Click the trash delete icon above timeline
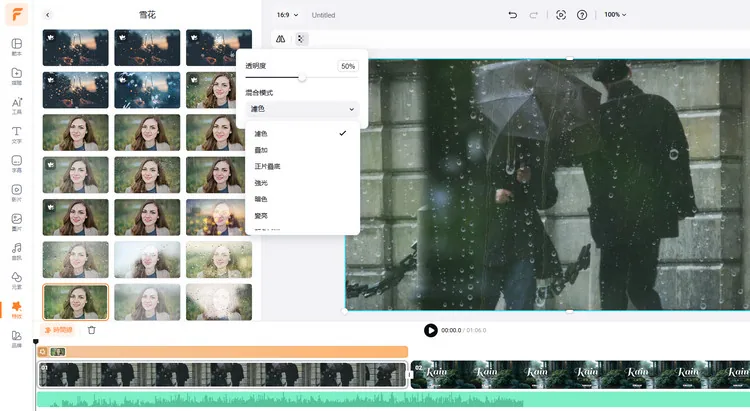Screen dimensions: 750x411 92,330
